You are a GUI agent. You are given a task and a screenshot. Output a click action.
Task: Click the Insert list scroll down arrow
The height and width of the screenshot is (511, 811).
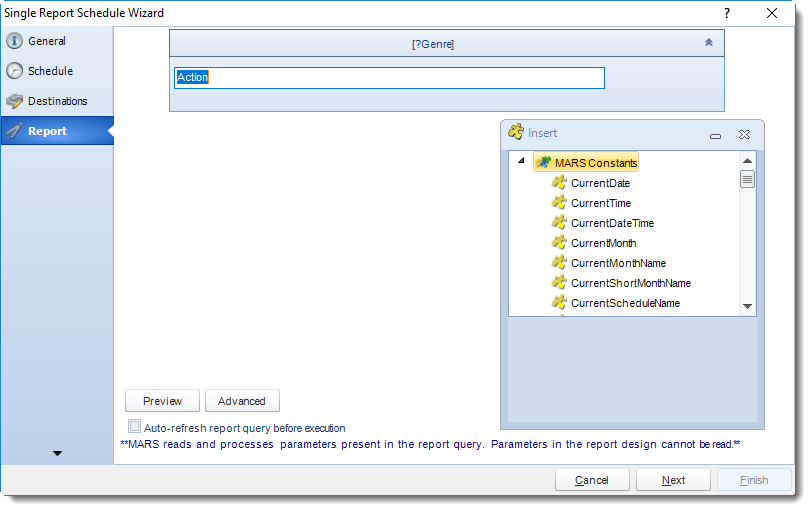(747, 306)
